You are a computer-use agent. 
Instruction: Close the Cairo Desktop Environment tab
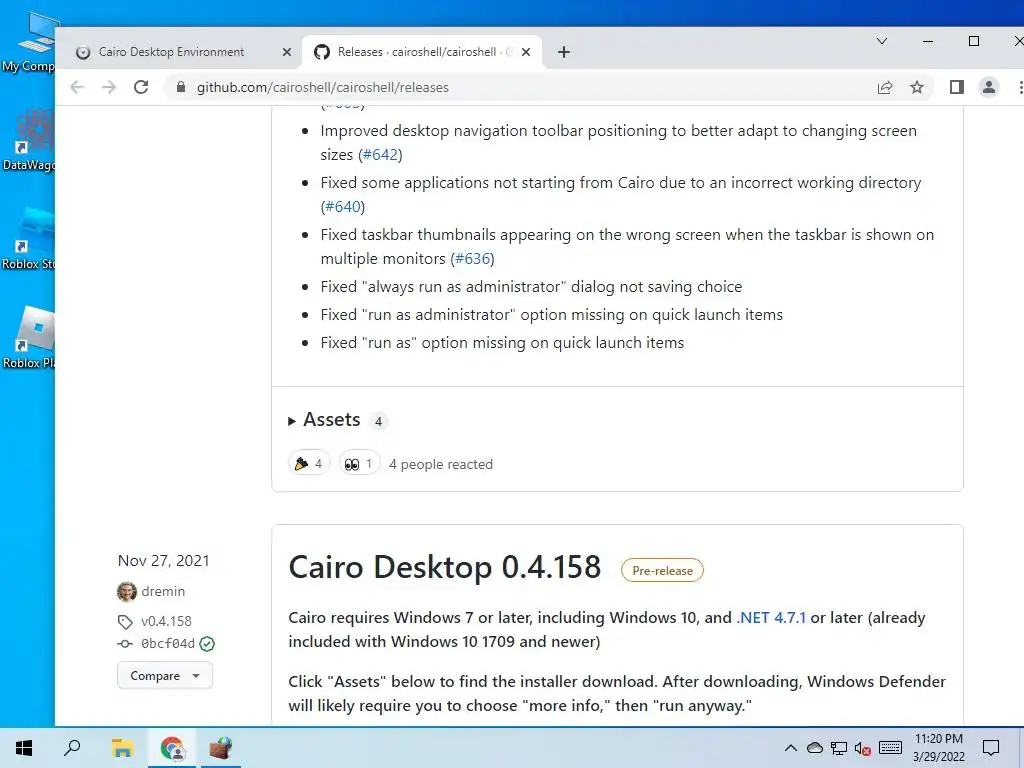point(287,52)
